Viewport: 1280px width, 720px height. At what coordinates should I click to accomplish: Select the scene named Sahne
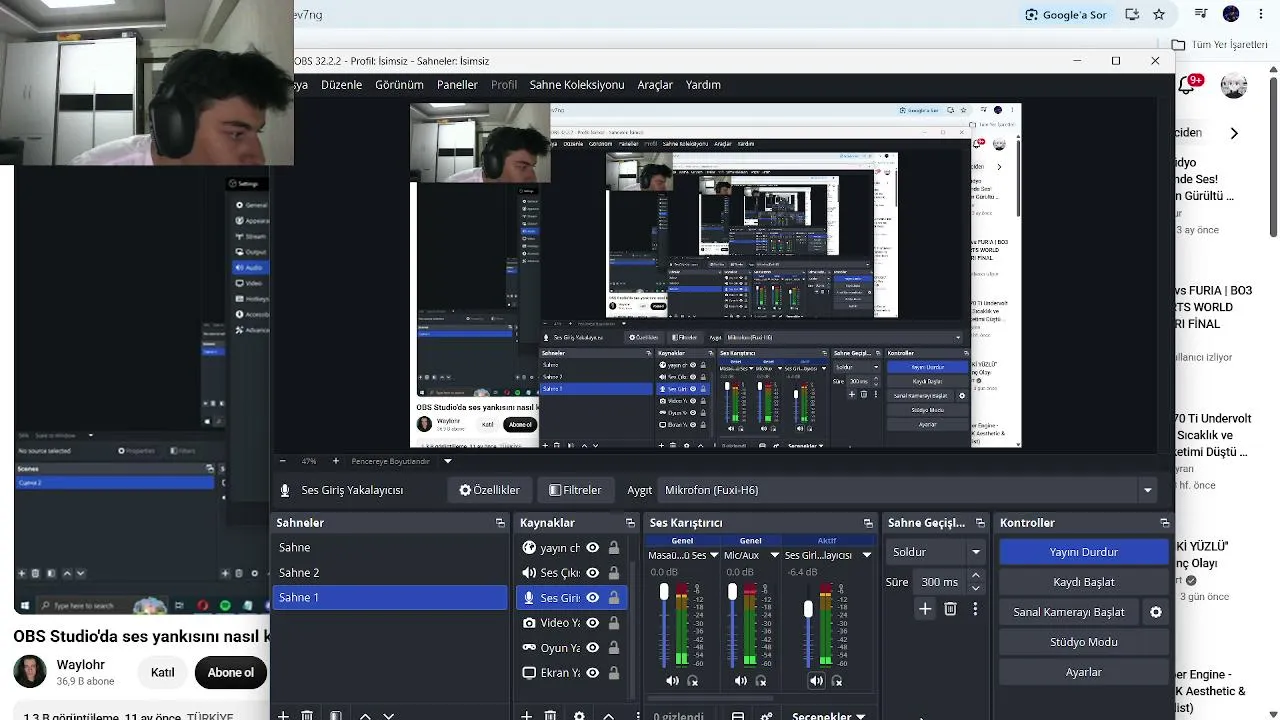point(390,548)
